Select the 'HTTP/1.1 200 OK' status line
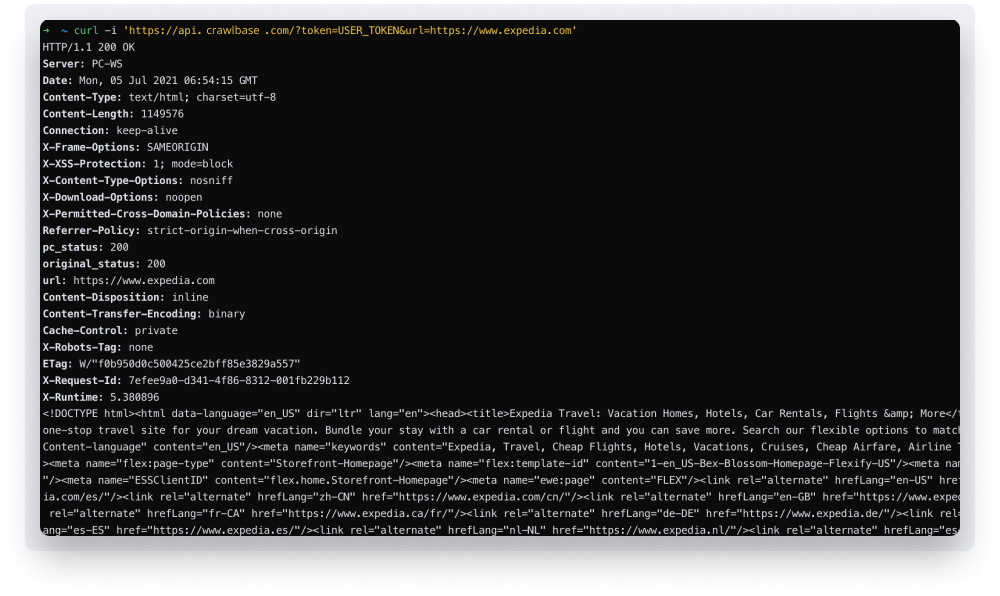The height and width of the screenshot is (596, 1000). coord(89,47)
